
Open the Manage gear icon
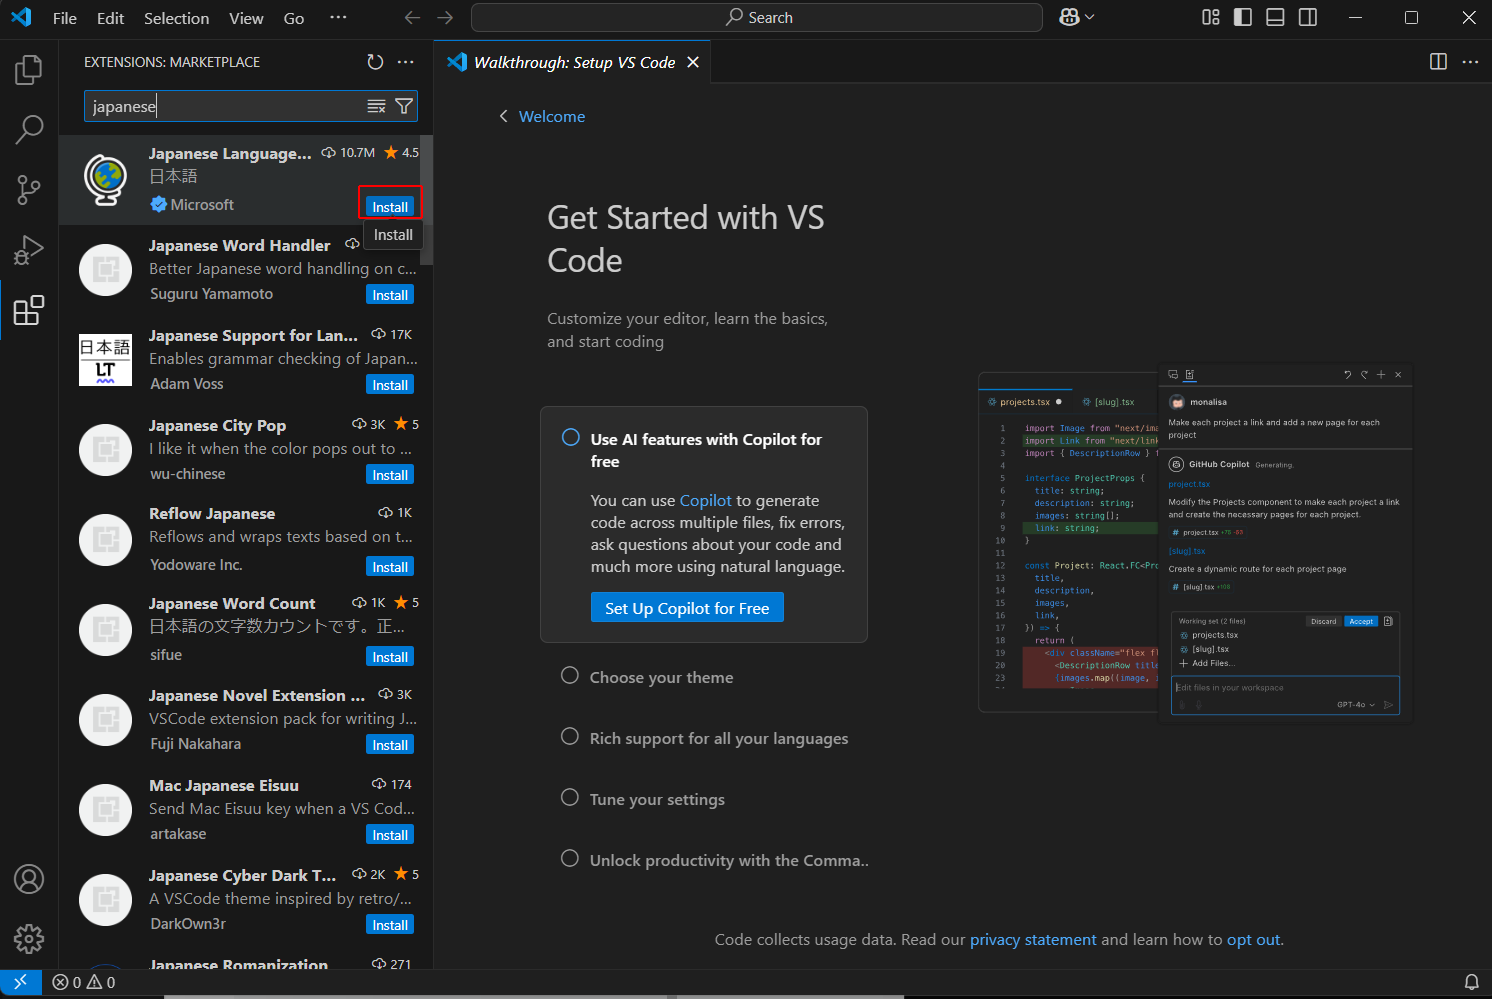tap(29, 939)
